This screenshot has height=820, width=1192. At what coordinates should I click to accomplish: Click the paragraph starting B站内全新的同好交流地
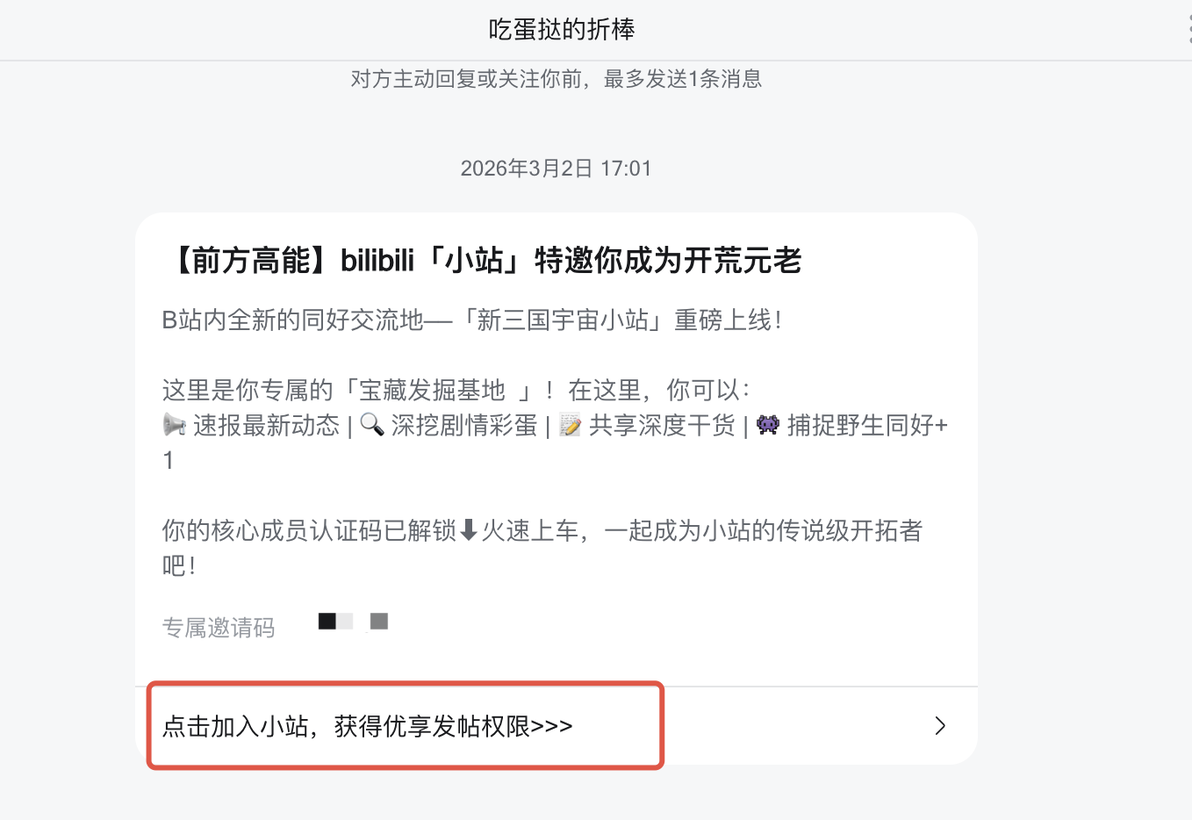pyautogui.click(x=472, y=320)
